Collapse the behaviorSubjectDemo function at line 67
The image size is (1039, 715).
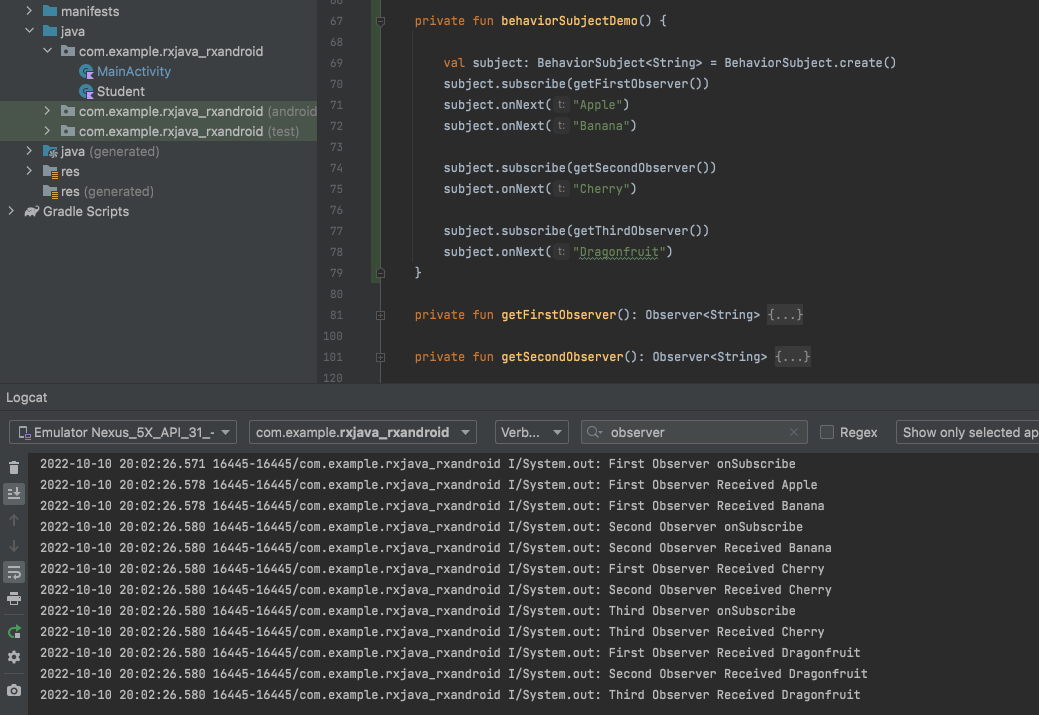(x=379, y=19)
